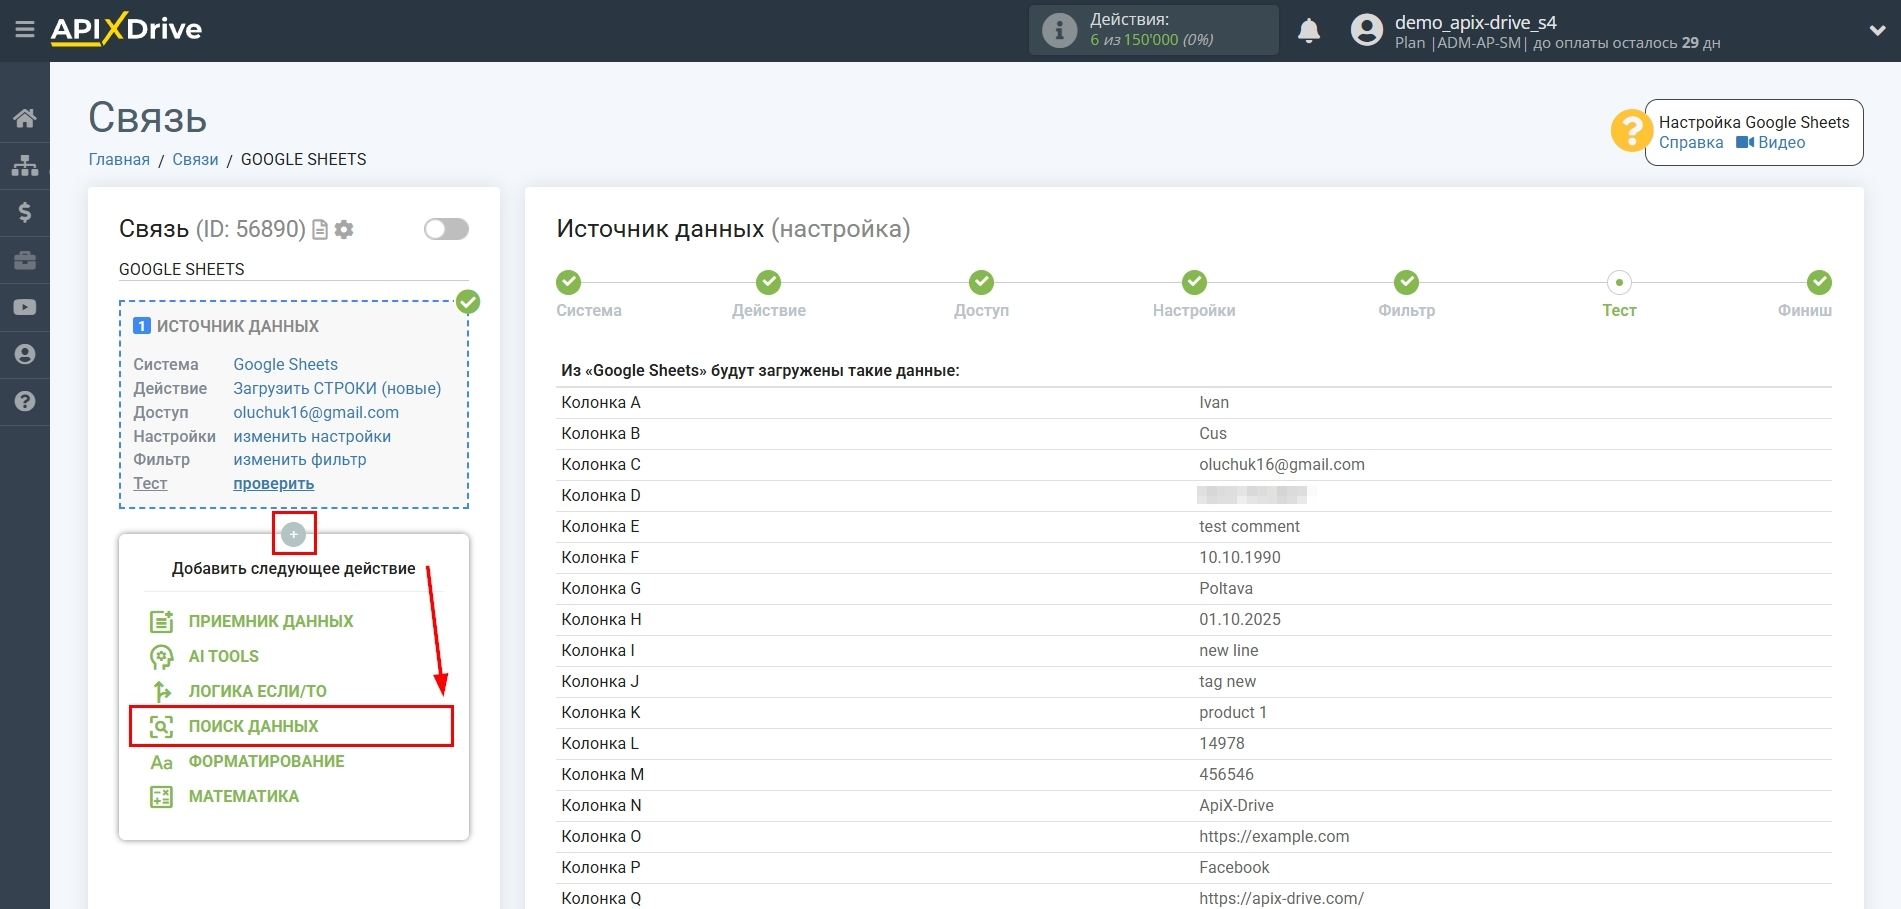
Task: Choose МАТЕМАТИКА in the action list
Action: (x=242, y=796)
